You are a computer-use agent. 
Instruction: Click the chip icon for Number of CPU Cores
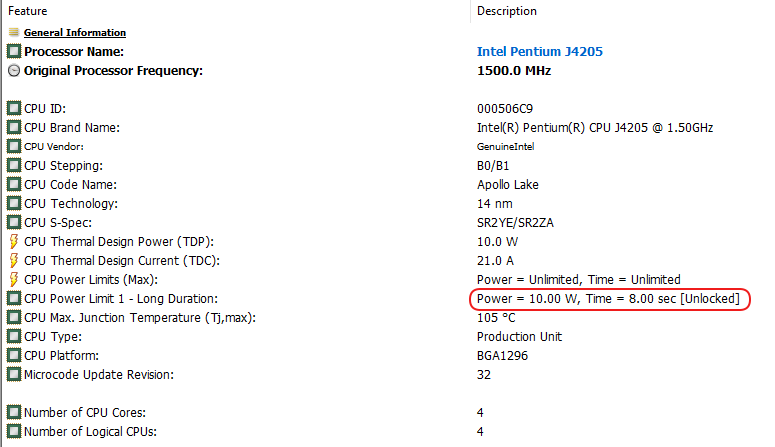tap(14, 412)
